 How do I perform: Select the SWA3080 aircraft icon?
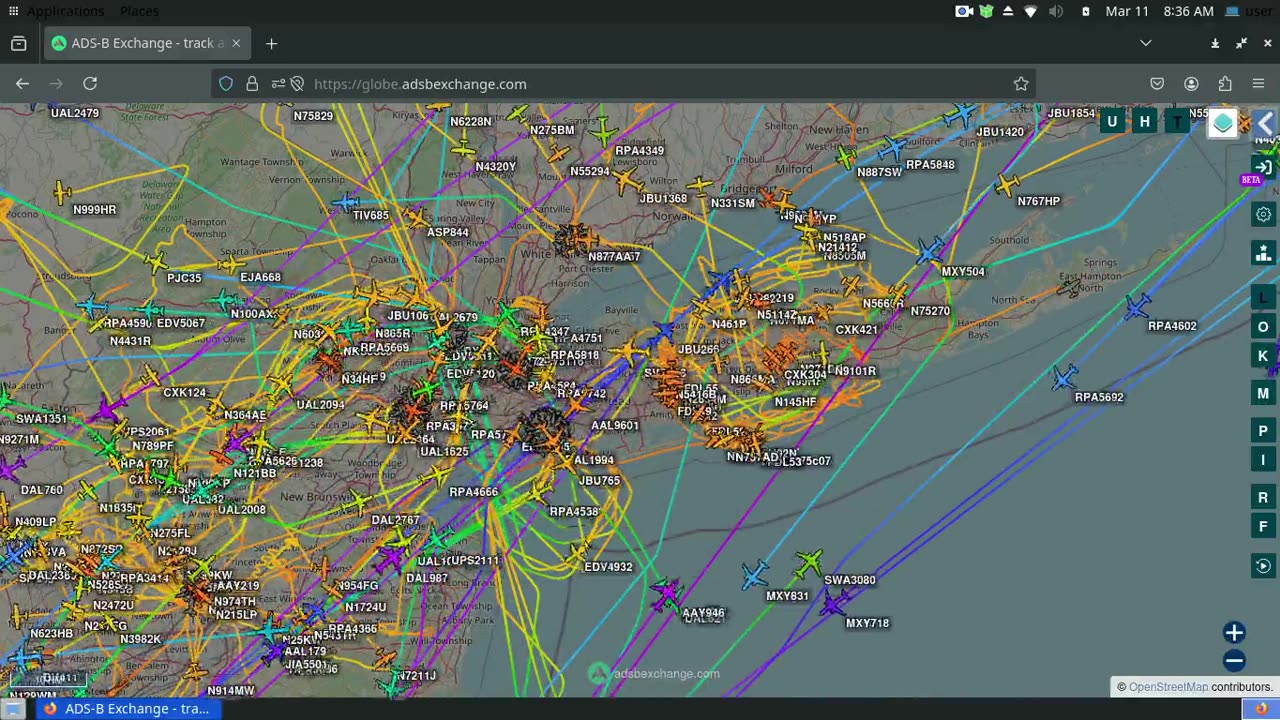click(808, 562)
